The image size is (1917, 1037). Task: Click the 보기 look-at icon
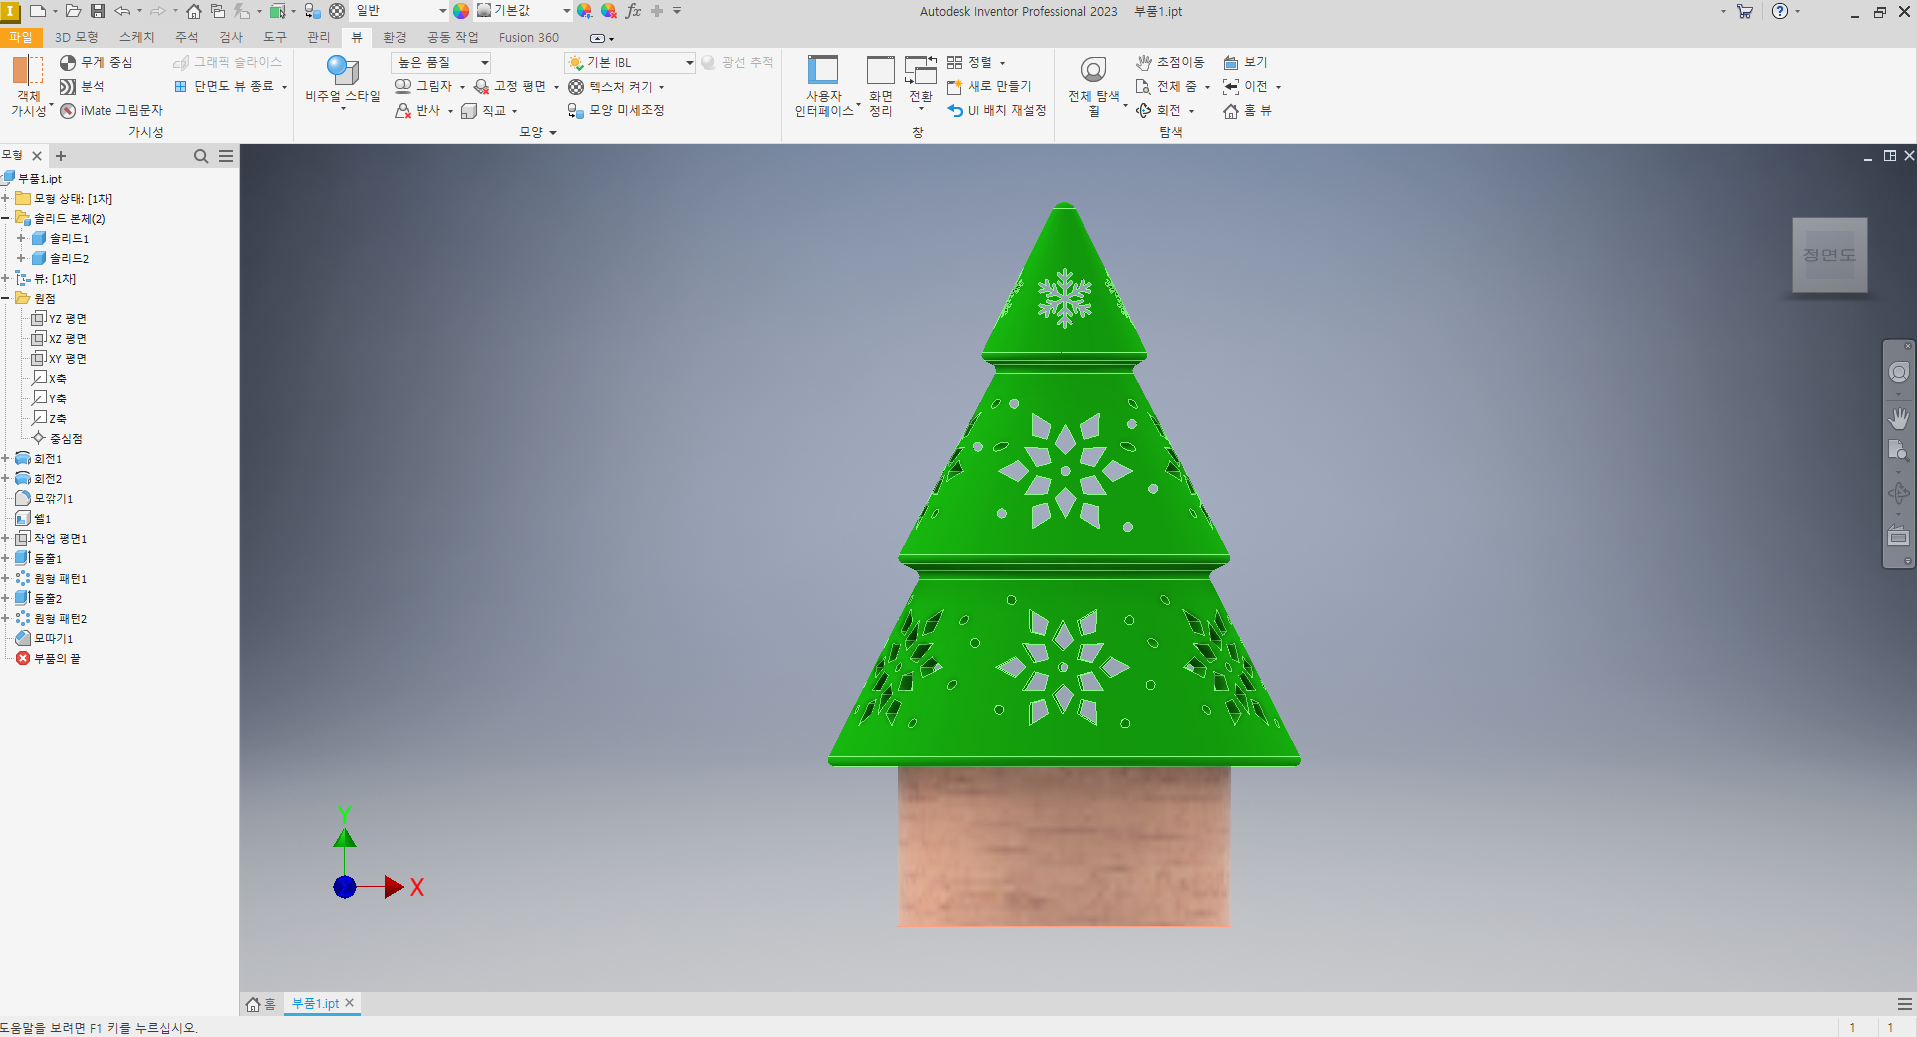pos(1231,62)
